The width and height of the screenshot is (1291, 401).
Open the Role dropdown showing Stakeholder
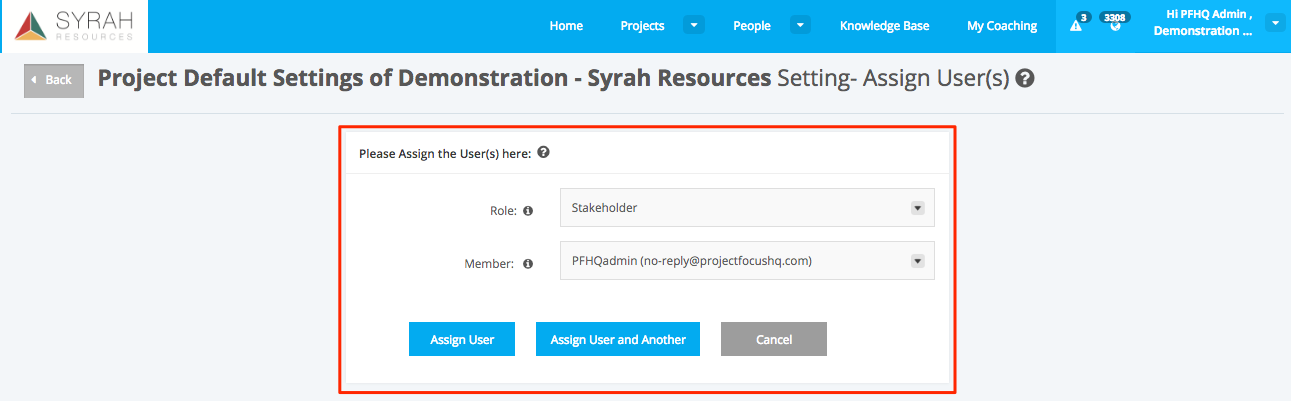coord(747,208)
